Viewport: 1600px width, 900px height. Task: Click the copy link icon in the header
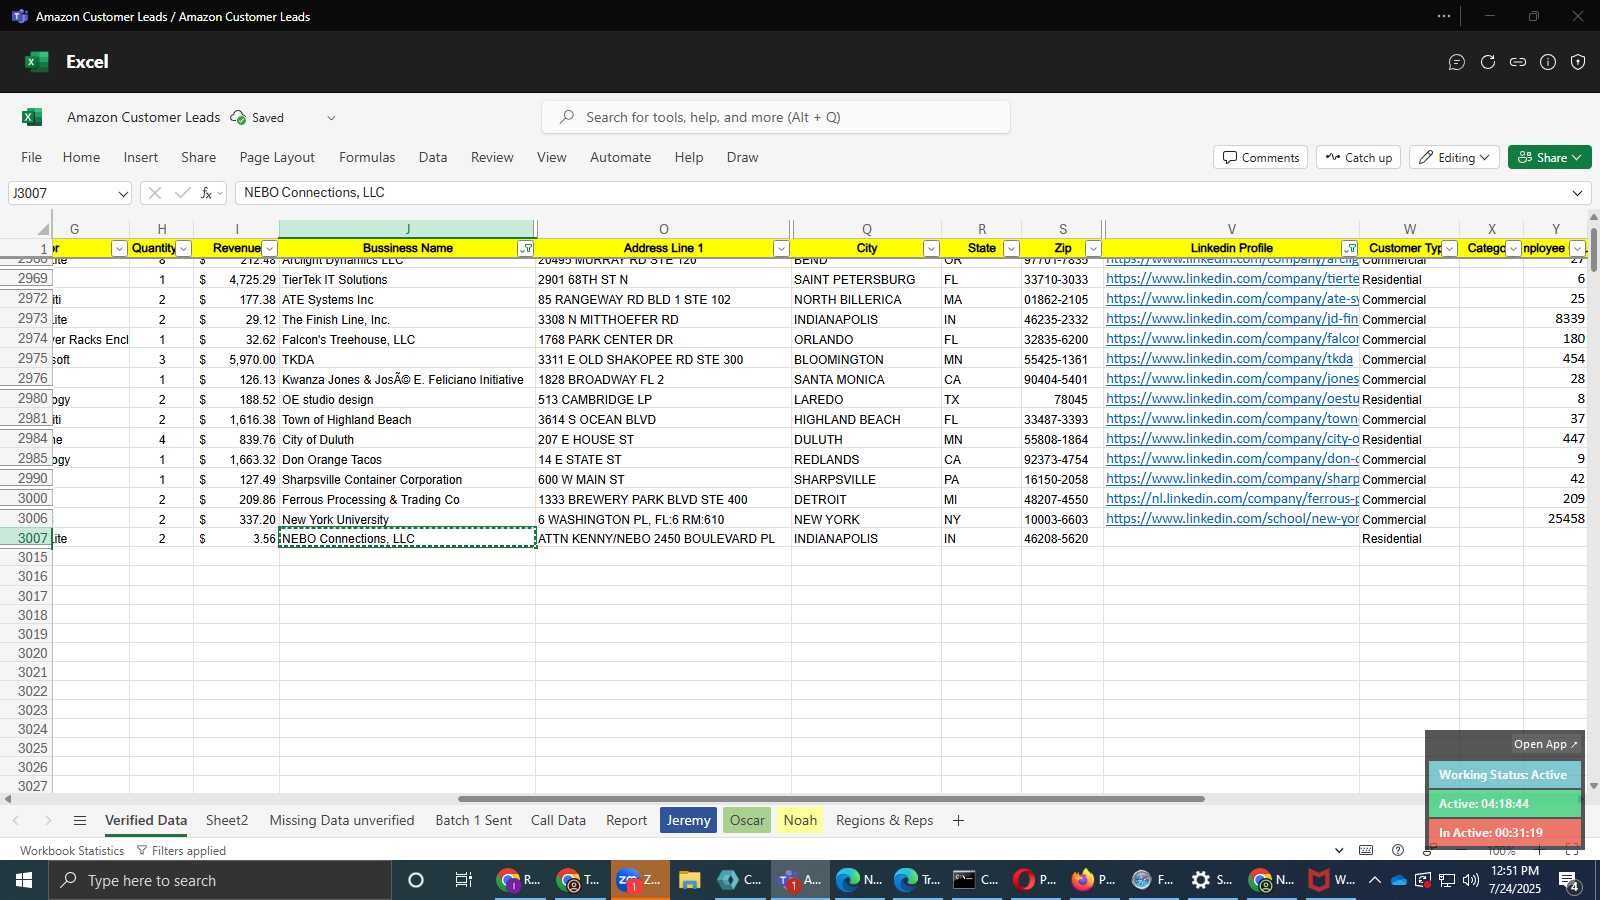1518,62
